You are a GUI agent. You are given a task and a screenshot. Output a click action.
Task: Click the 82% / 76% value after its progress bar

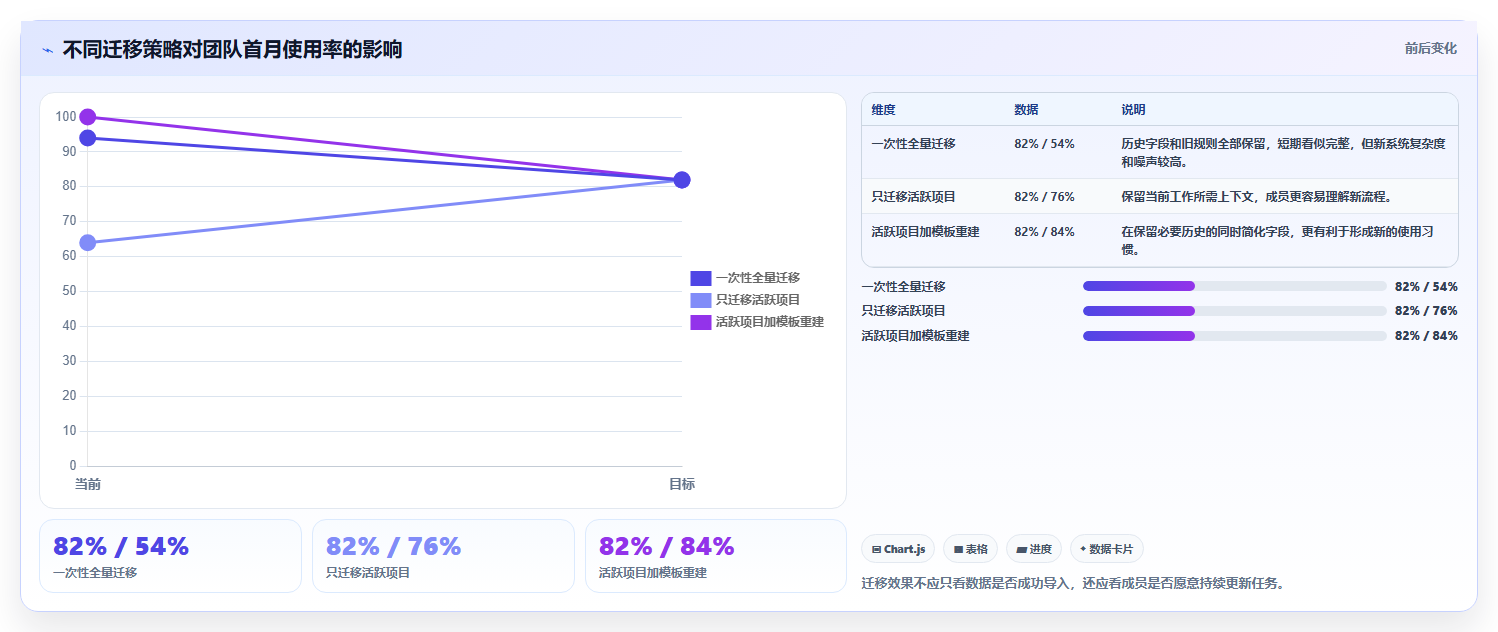click(x=1426, y=311)
